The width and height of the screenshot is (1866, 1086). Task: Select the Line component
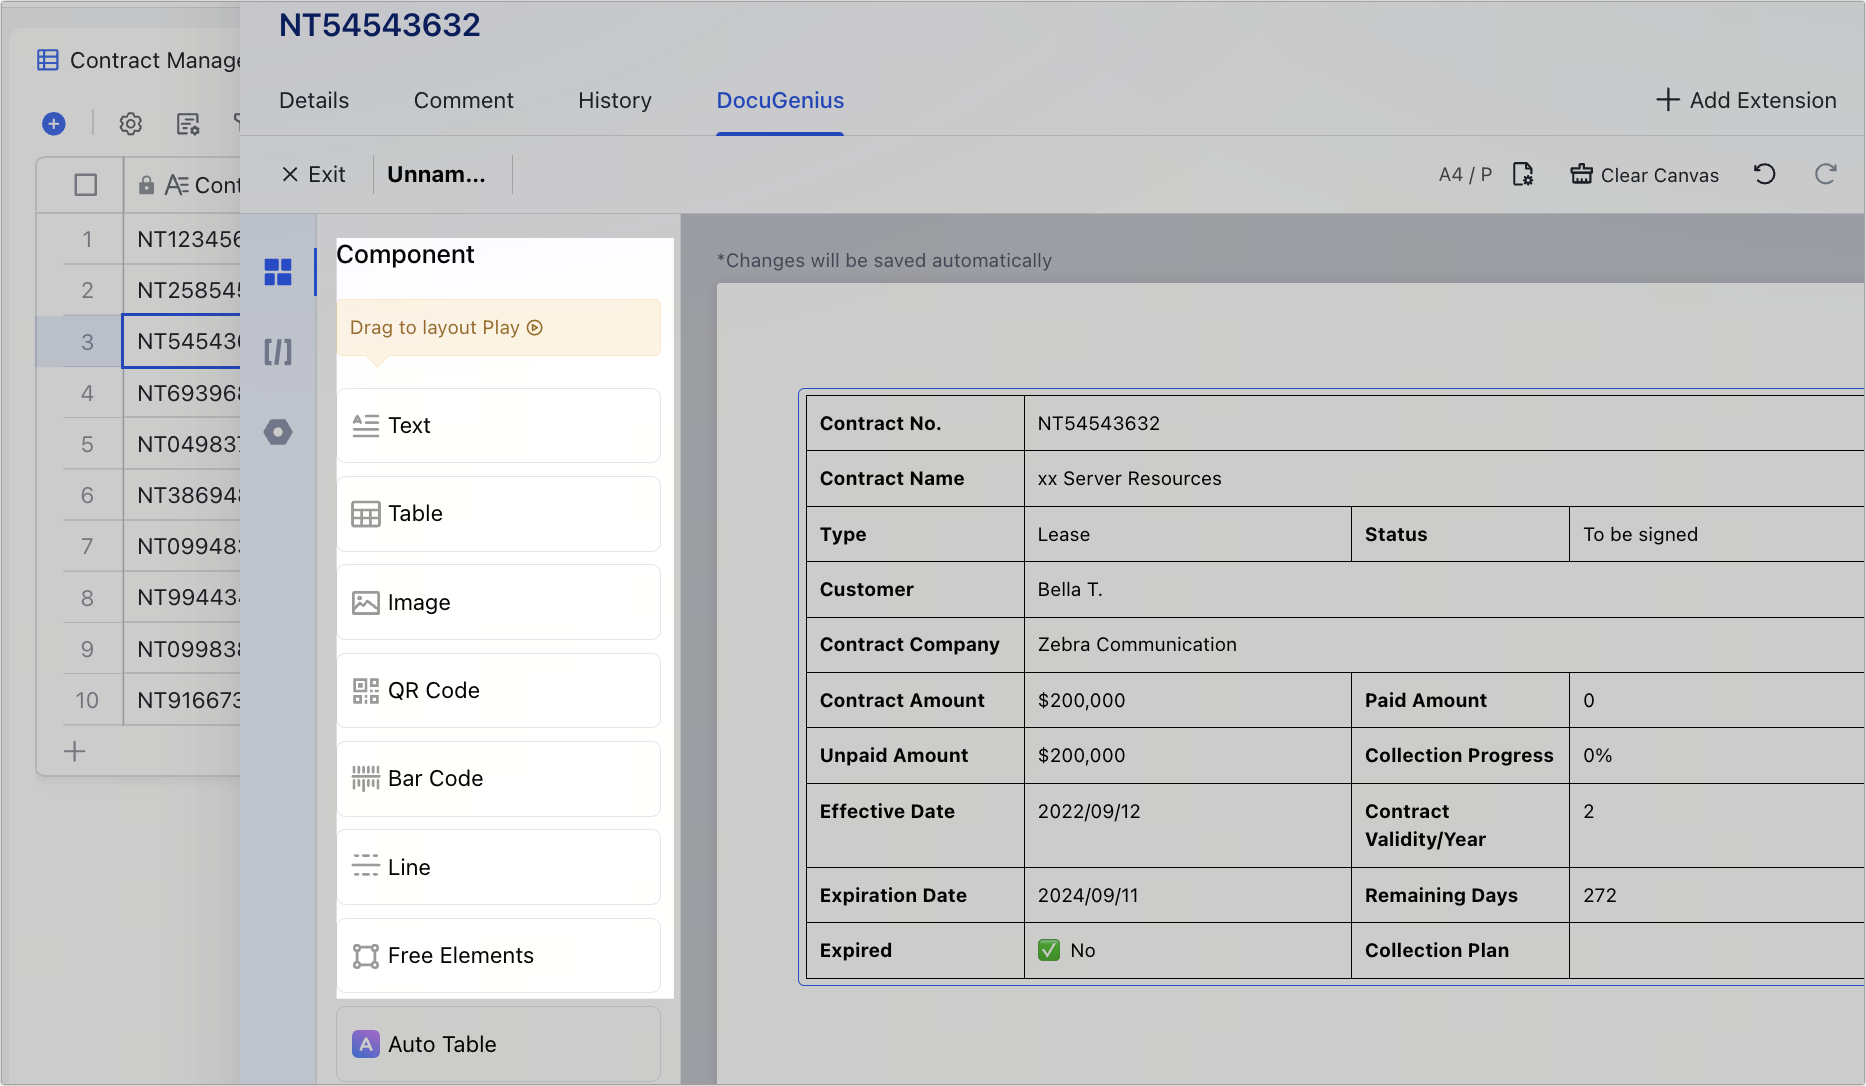(x=498, y=867)
